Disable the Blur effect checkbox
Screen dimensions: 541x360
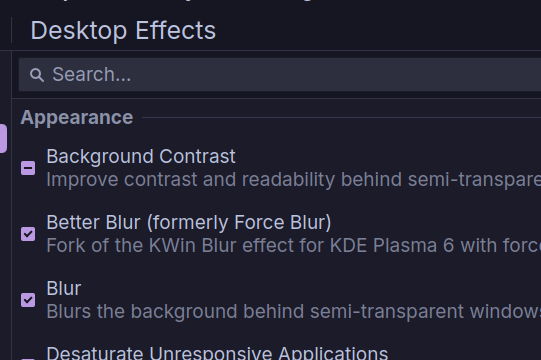28,300
